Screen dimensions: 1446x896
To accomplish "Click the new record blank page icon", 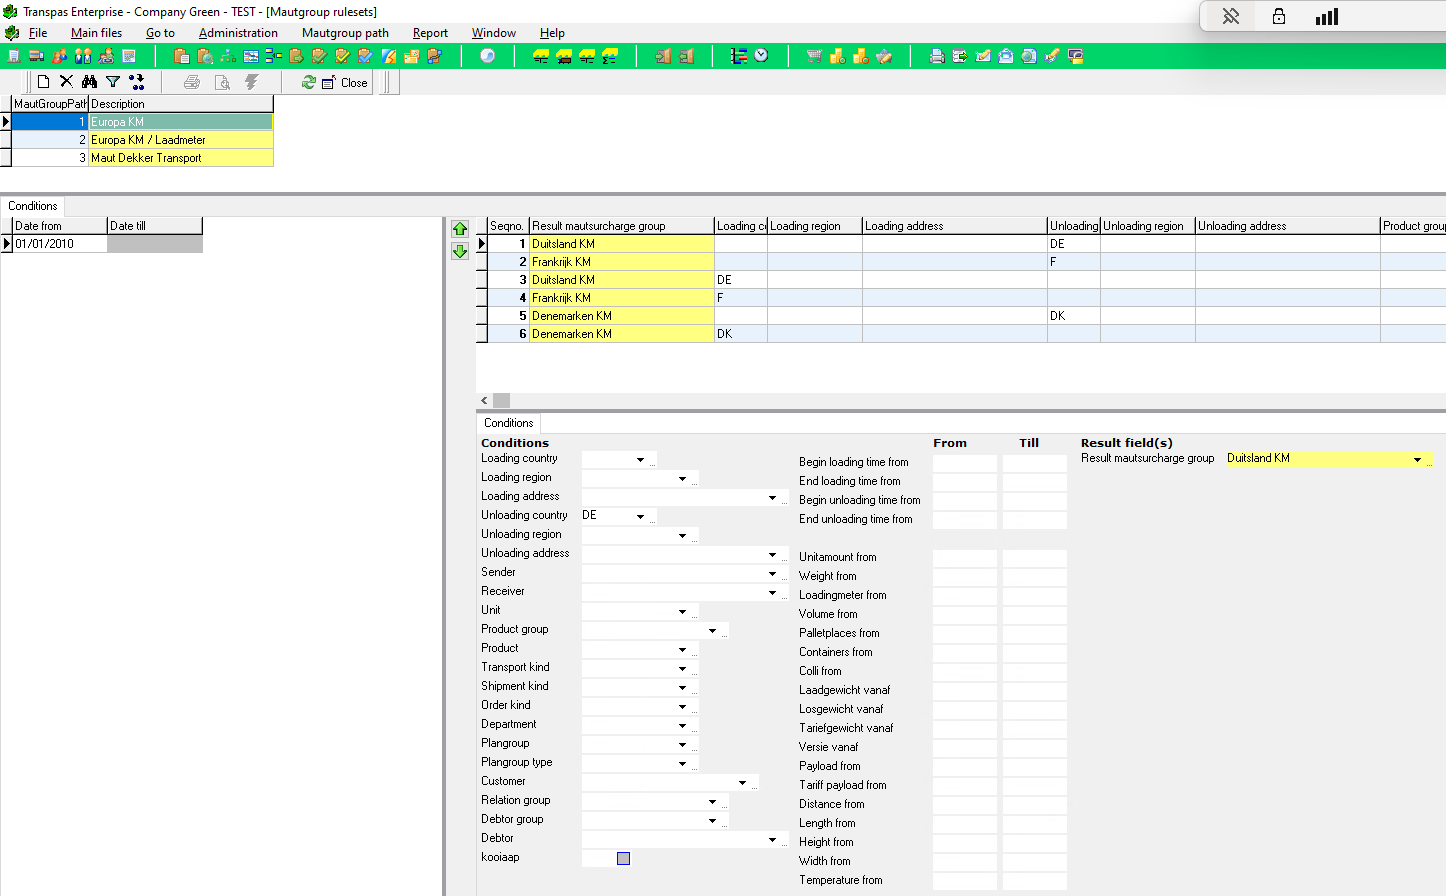I will click(x=43, y=82).
